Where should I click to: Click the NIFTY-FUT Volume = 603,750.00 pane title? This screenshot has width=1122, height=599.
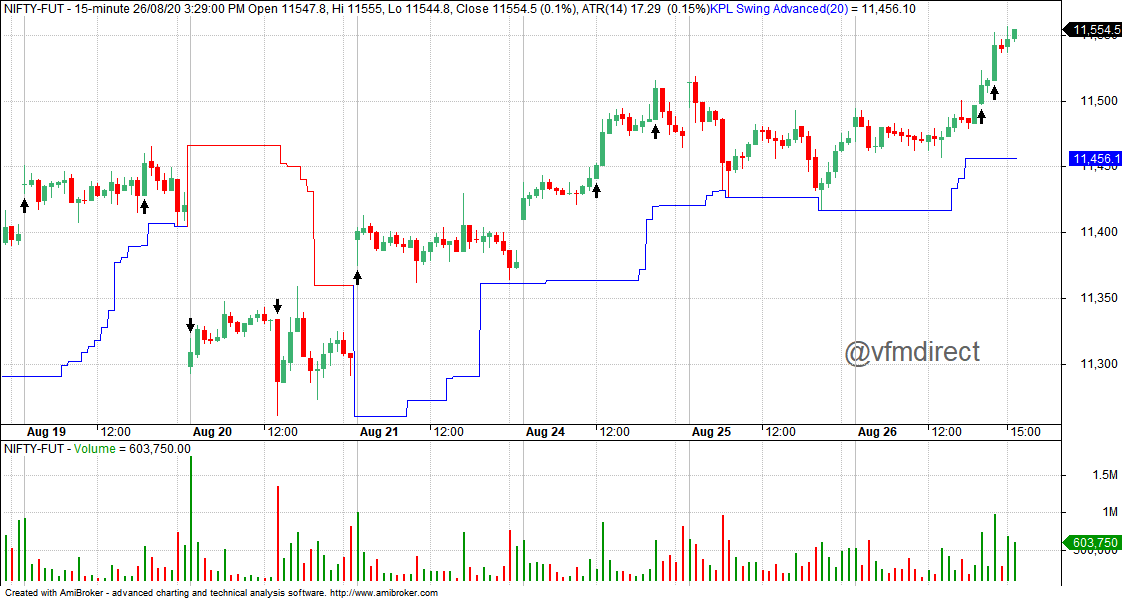coord(97,449)
